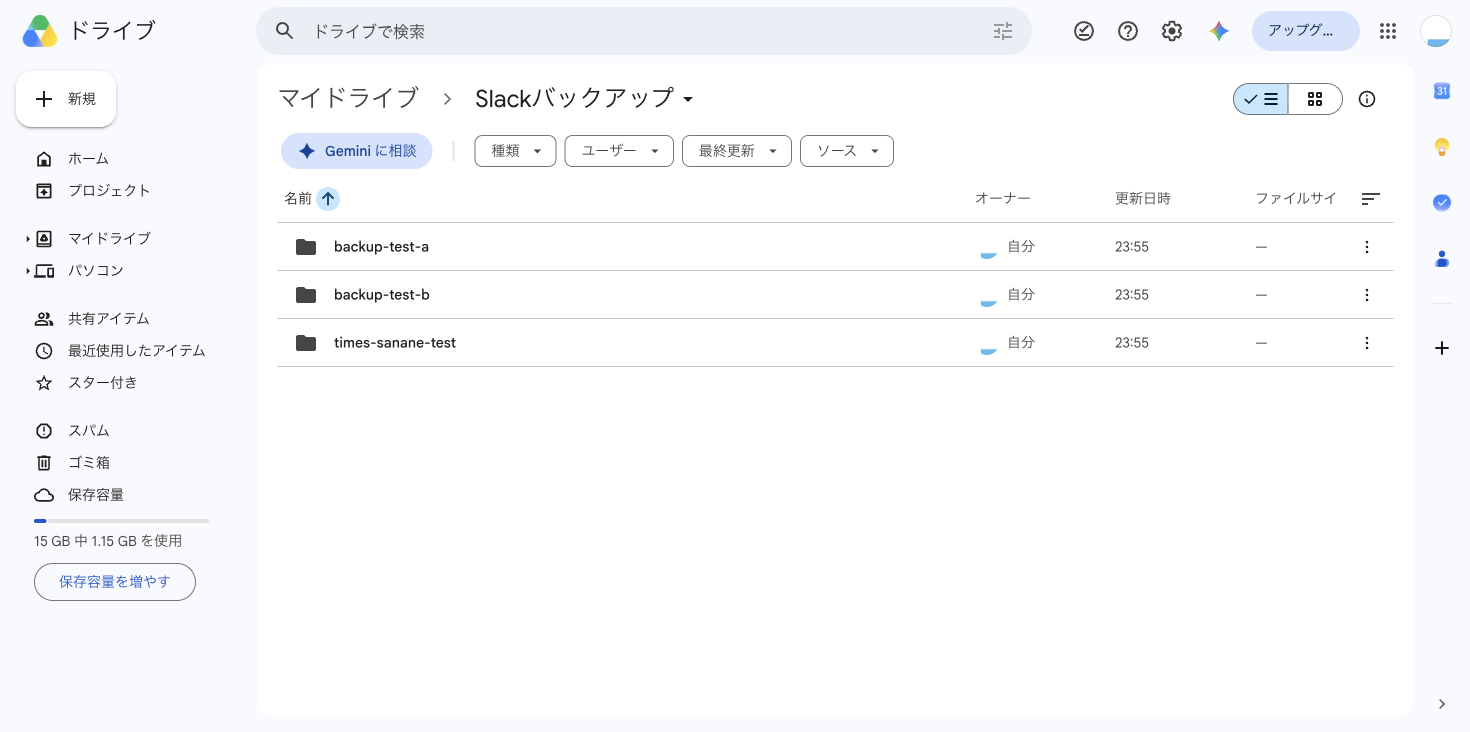Open Contacts side panel icon
The image size is (1470, 732).
(x=1442, y=259)
